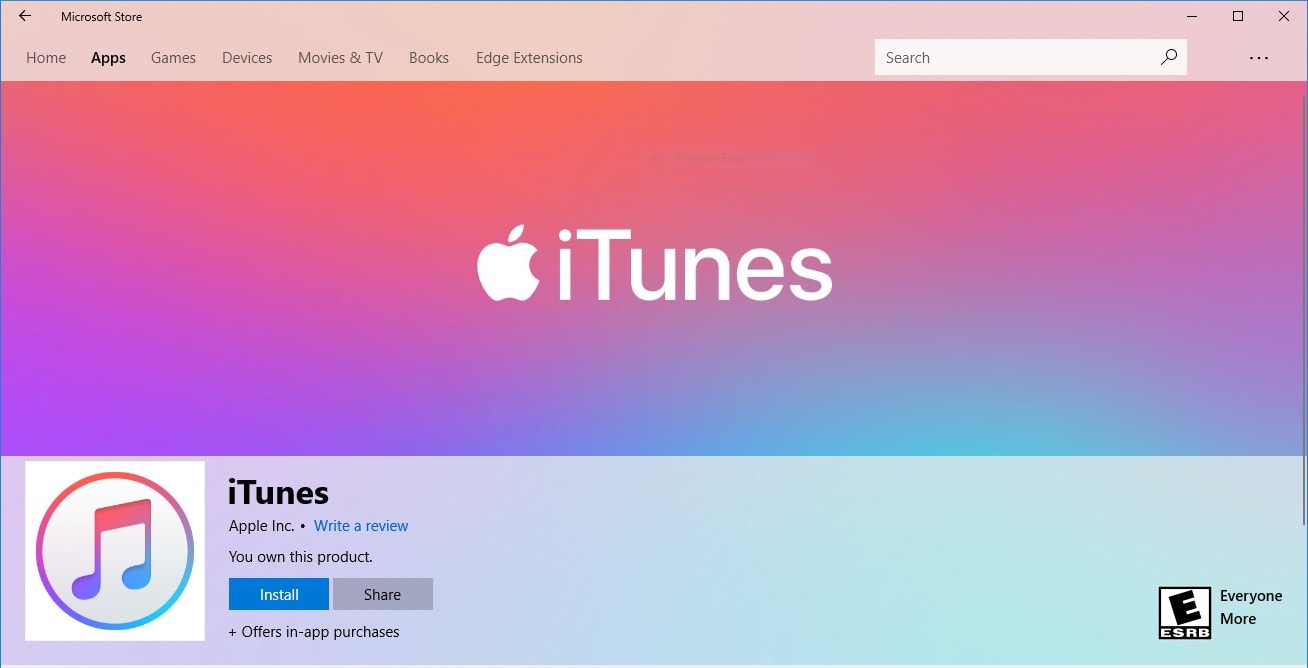The height and width of the screenshot is (668, 1308).
Task: Open the Write a review link
Action: [361, 526]
